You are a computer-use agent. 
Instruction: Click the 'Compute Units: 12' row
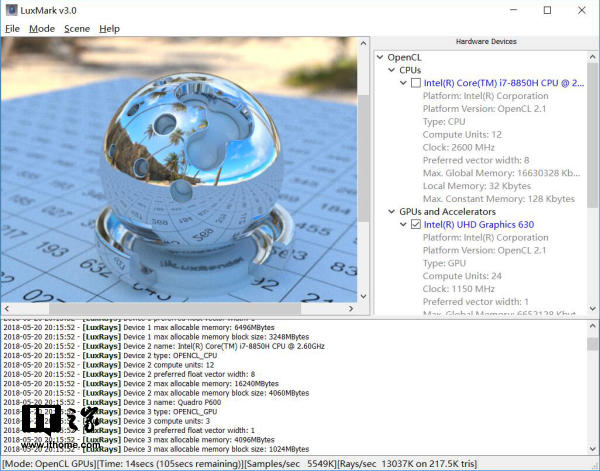point(462,134)
